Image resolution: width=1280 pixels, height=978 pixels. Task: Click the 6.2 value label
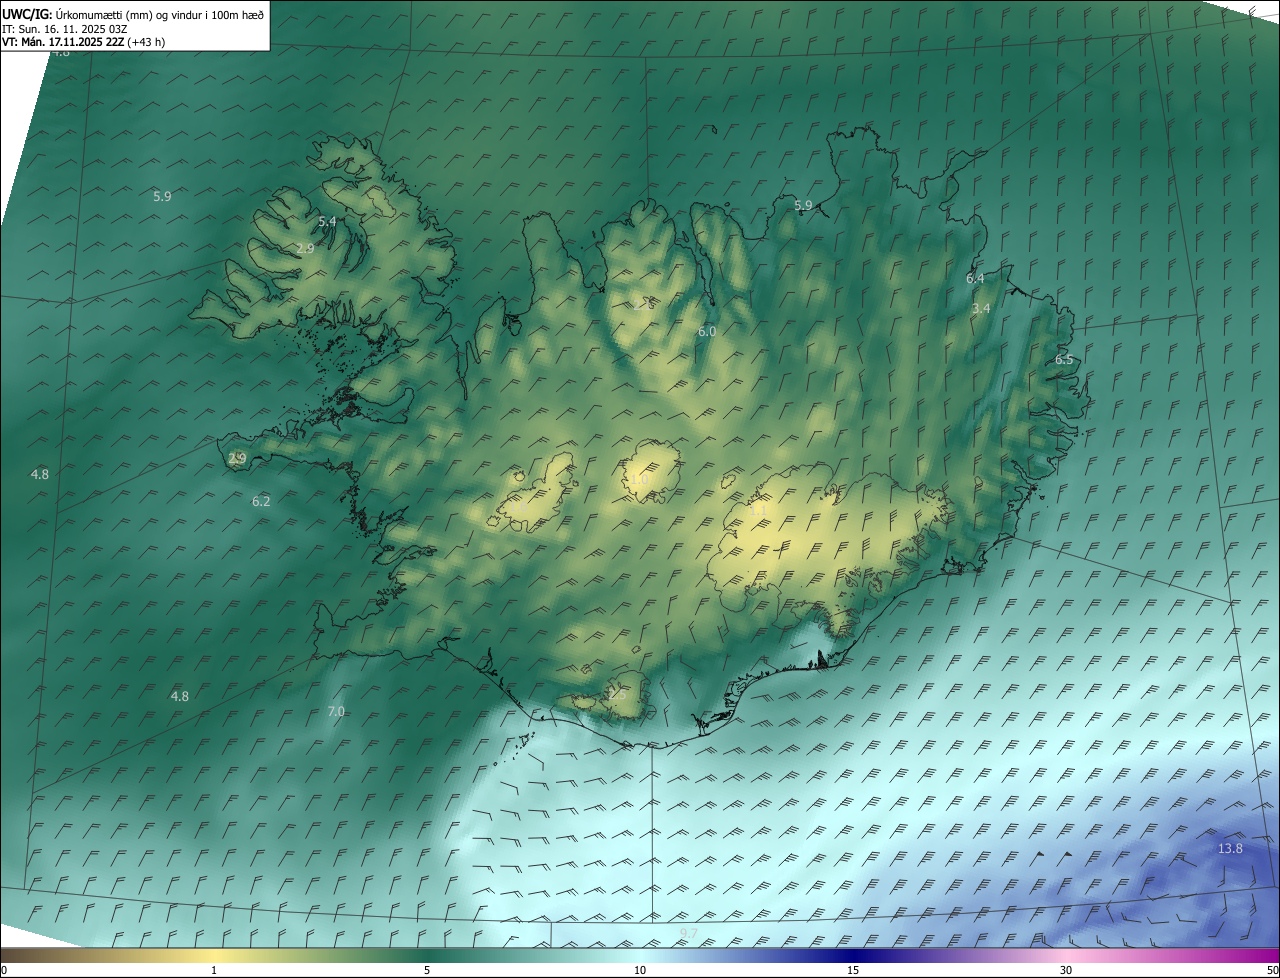click(261, 501)
